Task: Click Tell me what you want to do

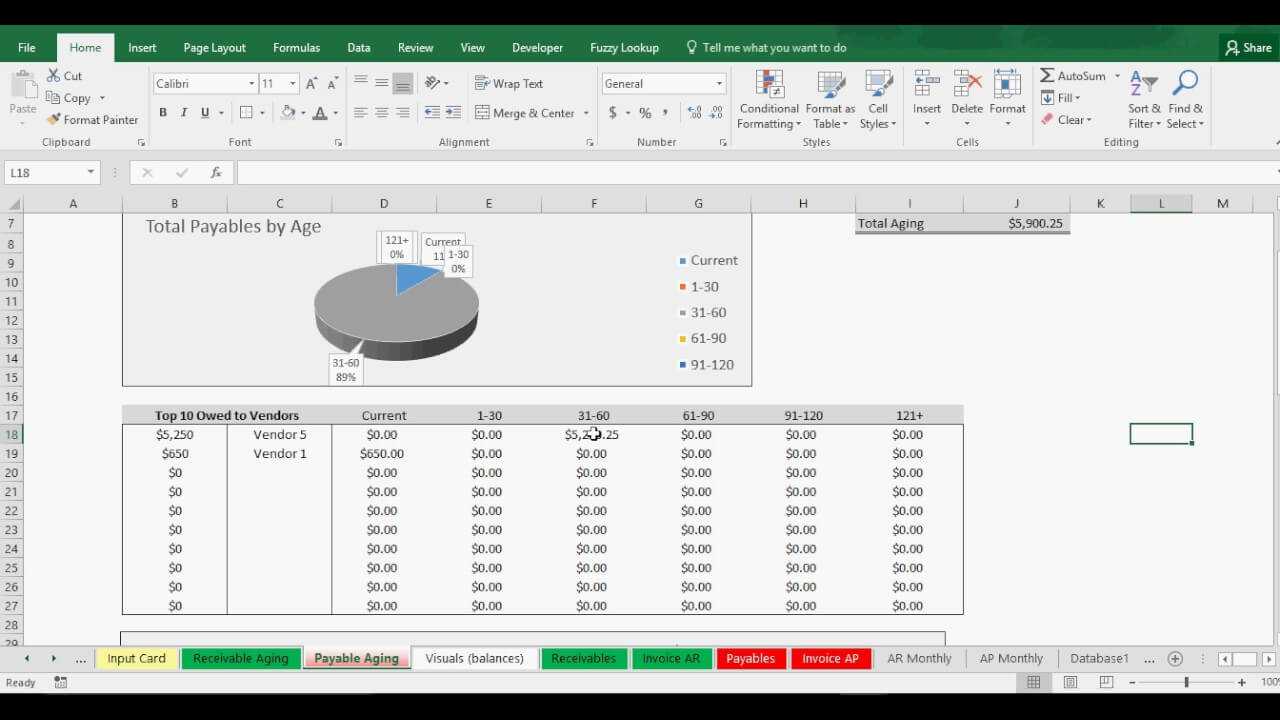Action: point(773,48)
